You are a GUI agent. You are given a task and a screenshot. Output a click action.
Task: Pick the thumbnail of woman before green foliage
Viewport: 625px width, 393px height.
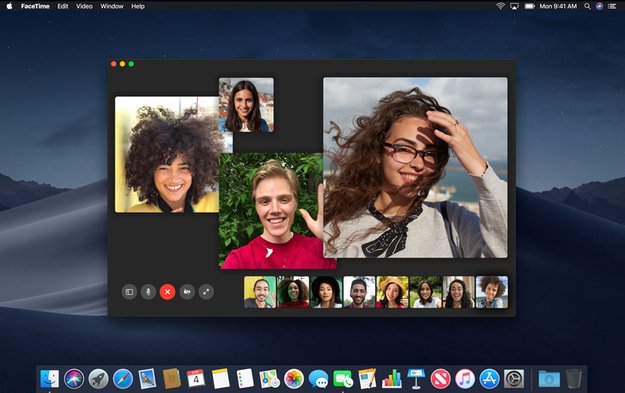(x=426, y=292)
